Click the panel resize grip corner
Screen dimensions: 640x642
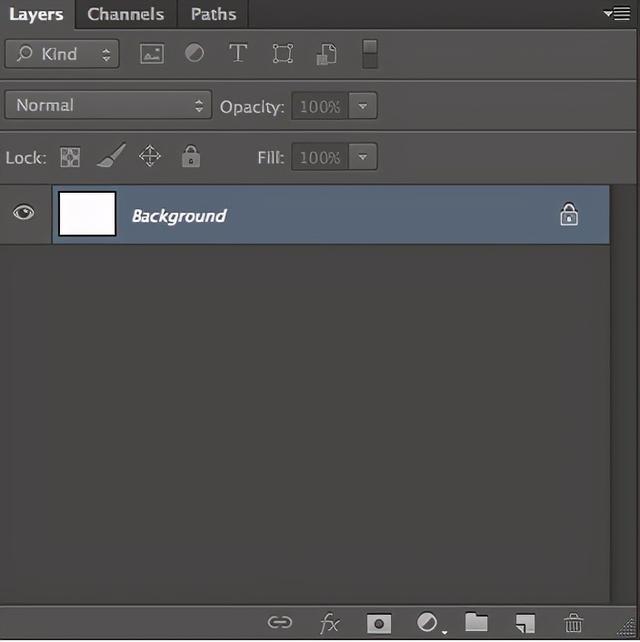tap(627, 627)
